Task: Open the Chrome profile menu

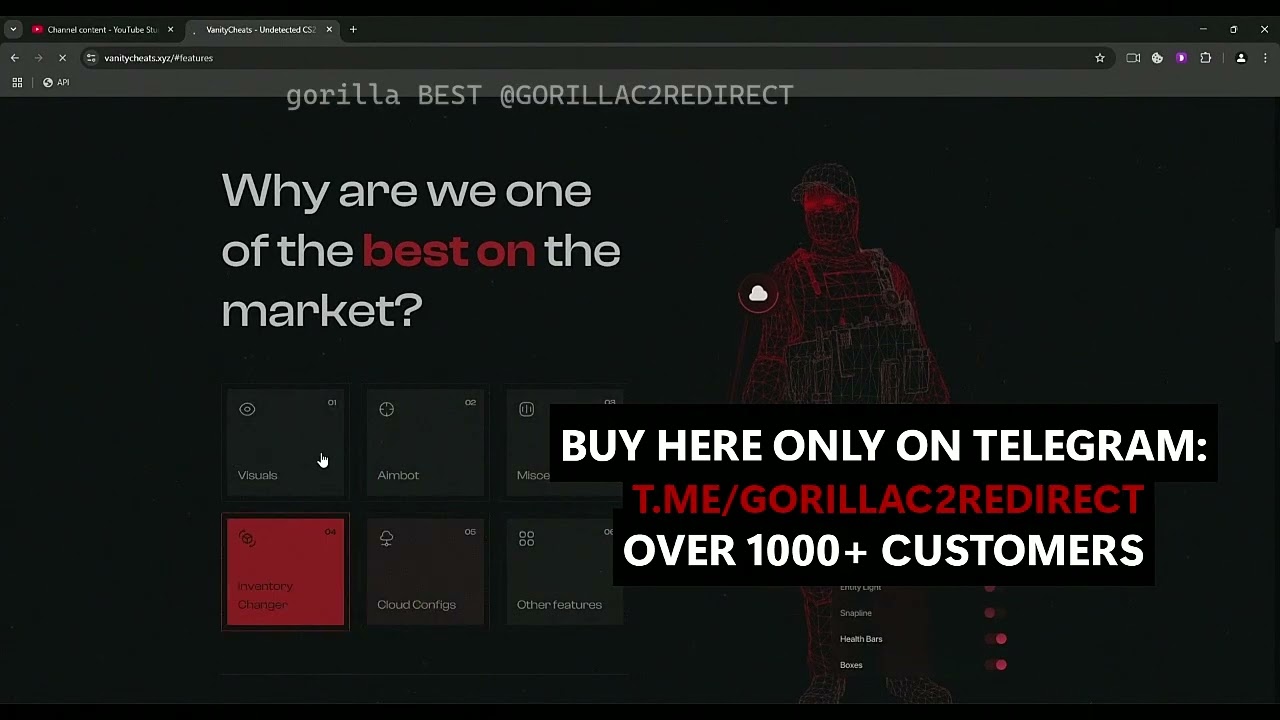Action: (x=1241, y=58)
